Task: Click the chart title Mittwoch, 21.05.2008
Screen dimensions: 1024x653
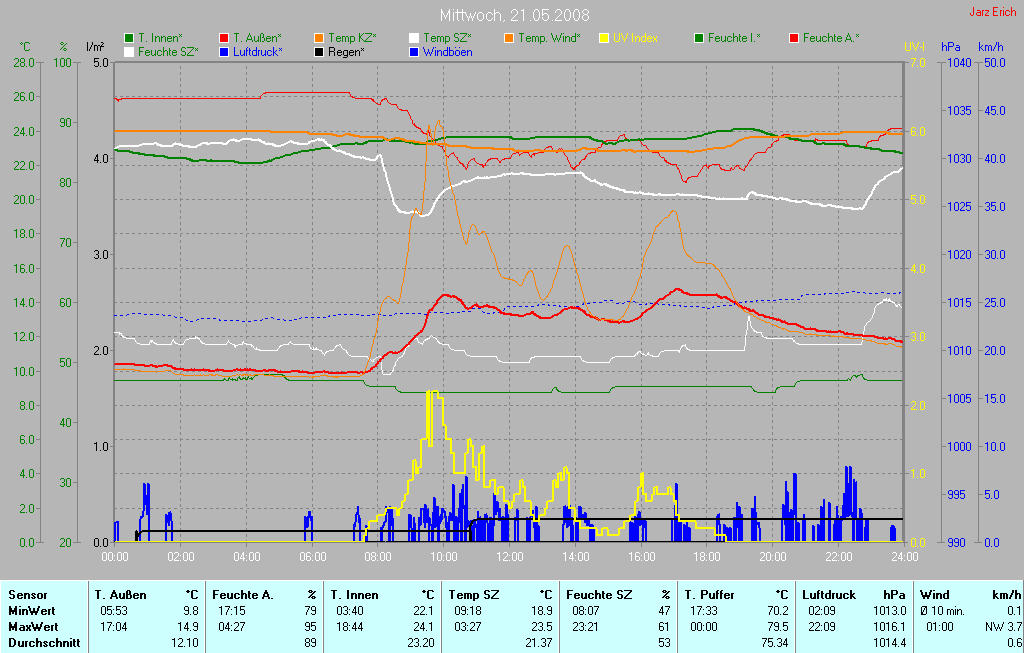Action: [515, 15]
